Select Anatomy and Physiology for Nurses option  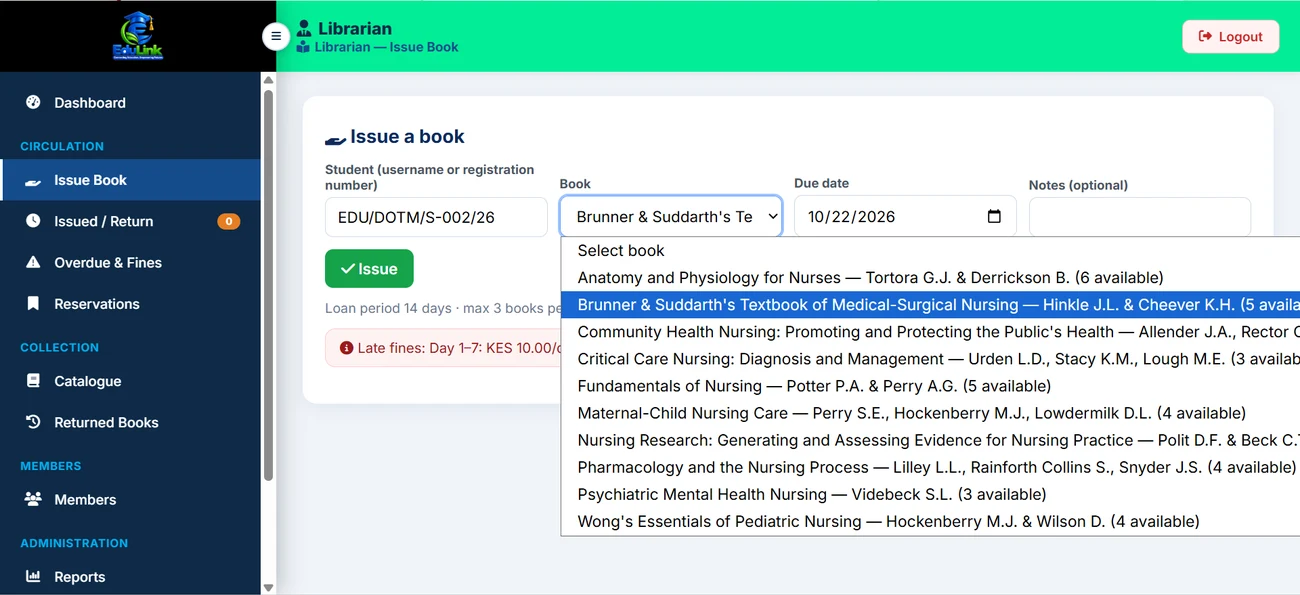[930, 277]
